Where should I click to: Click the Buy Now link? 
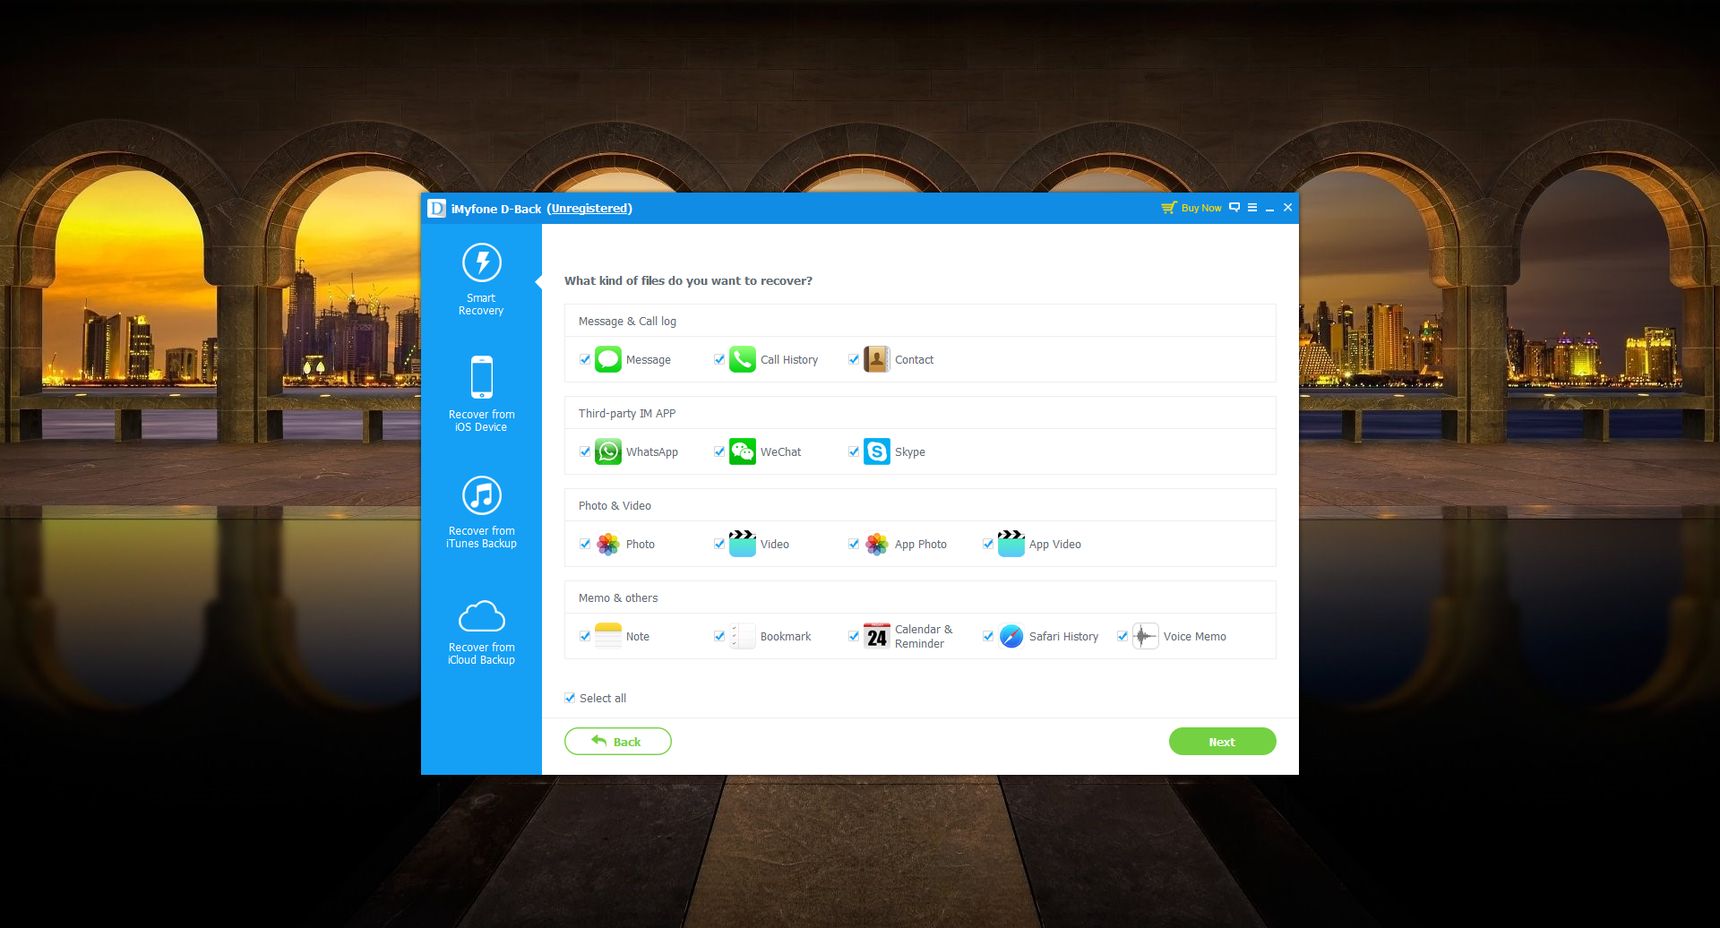pyautogui.click(x=1201, y=208)
